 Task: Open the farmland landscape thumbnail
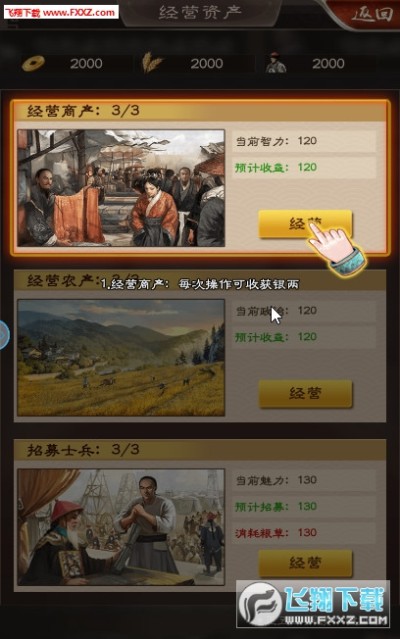(x=121, y=358)
